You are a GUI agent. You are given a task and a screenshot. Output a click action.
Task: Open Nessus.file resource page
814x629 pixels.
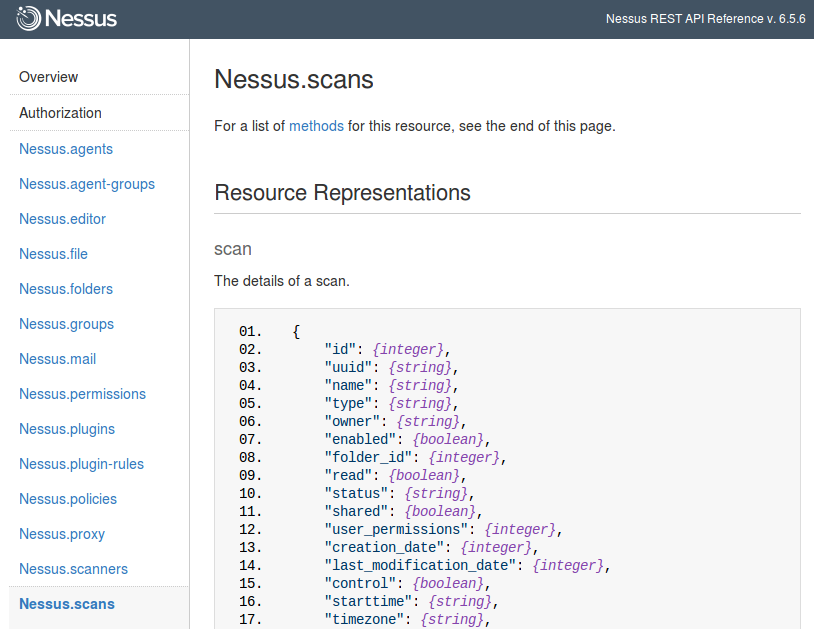53,254
